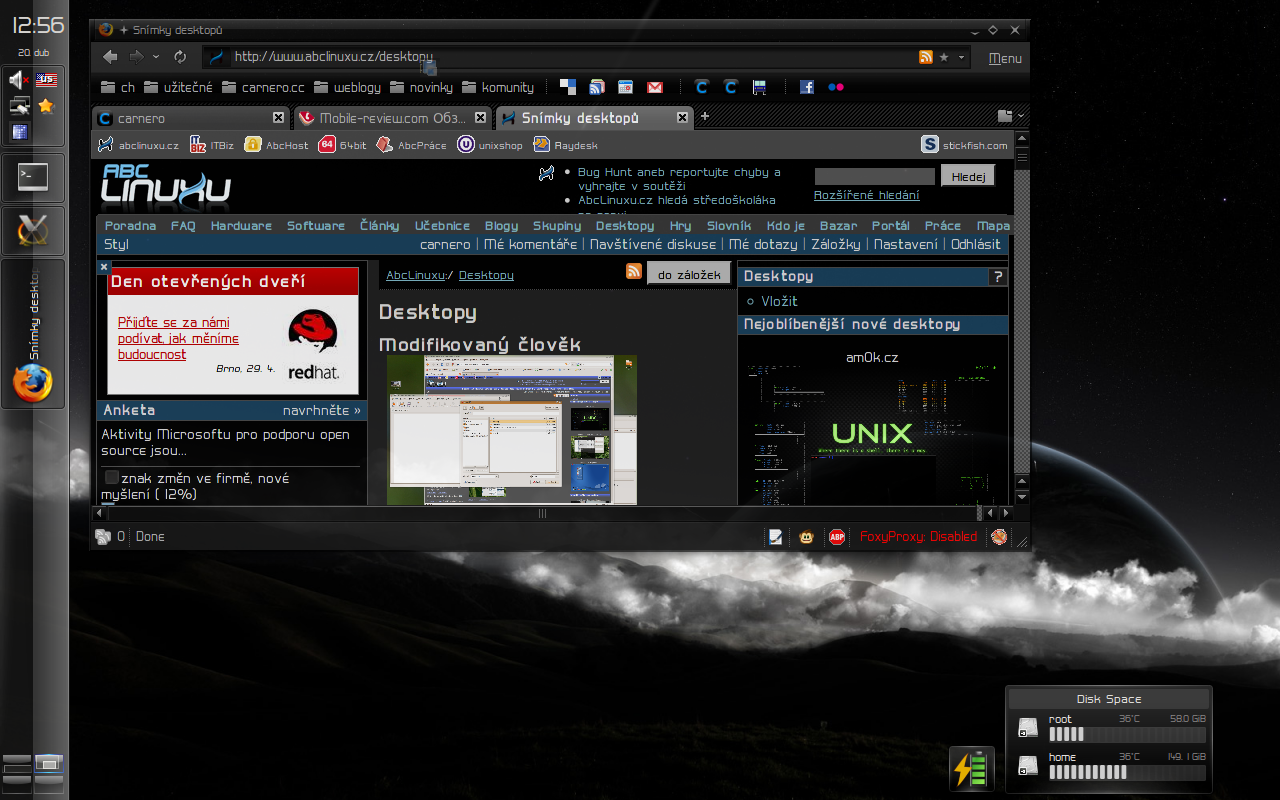This screenshot has height=800, width=1280.
Task: Open the stickfish.com bookmark
Action: [965, 145]
